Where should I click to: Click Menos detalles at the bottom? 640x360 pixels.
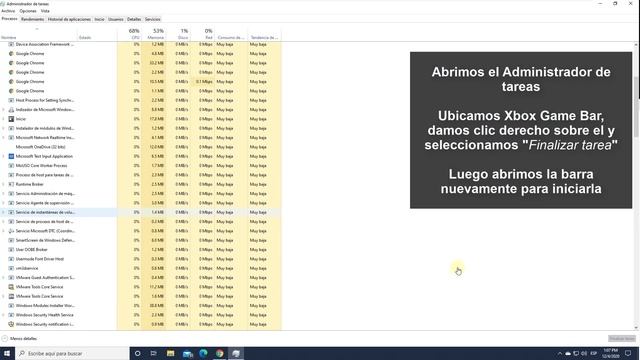click(20, 338)
